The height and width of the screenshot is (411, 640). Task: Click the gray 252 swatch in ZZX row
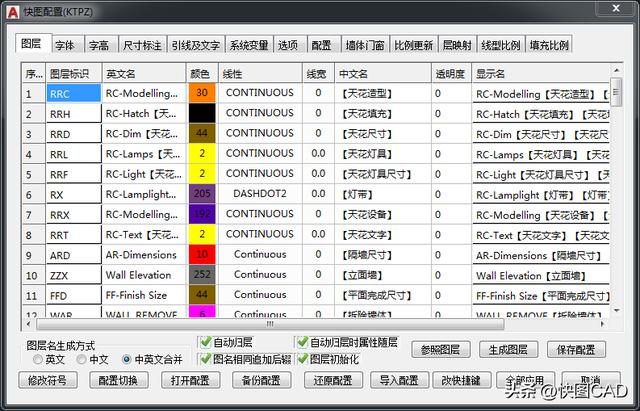coord(202,275)
